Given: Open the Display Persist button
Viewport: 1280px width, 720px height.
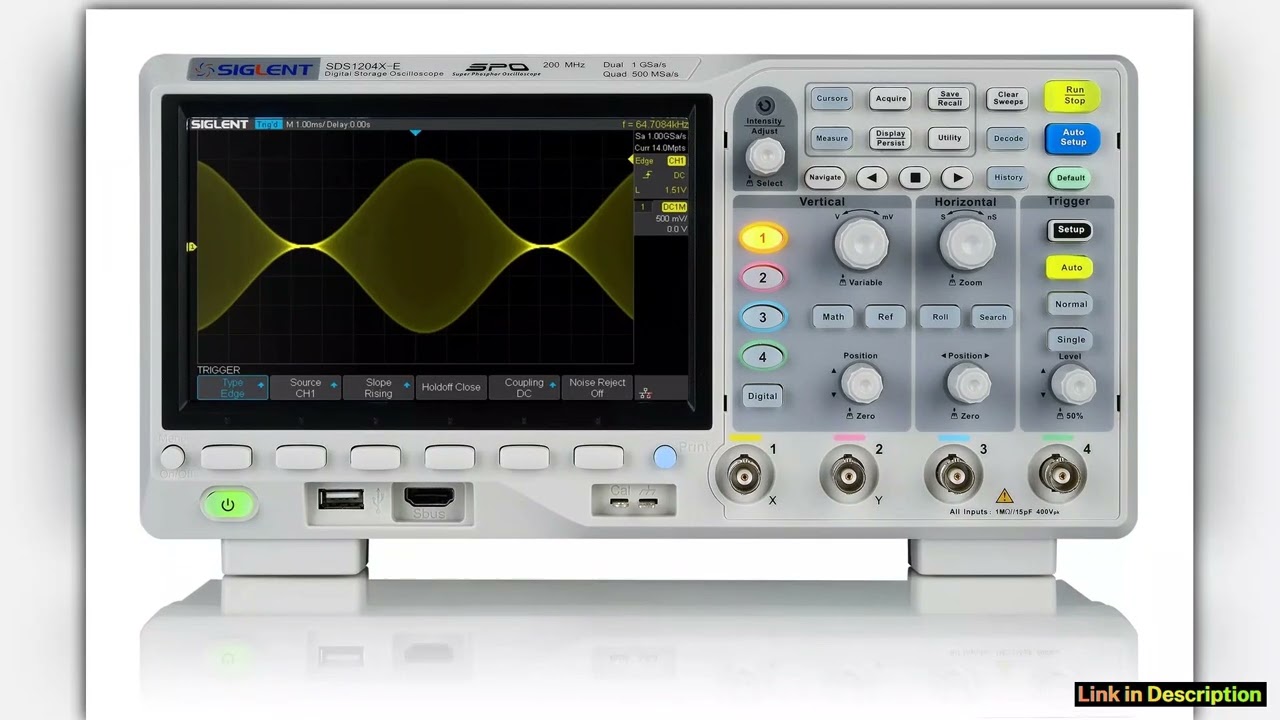Looking at the screenshot, I should coord(890,138).
